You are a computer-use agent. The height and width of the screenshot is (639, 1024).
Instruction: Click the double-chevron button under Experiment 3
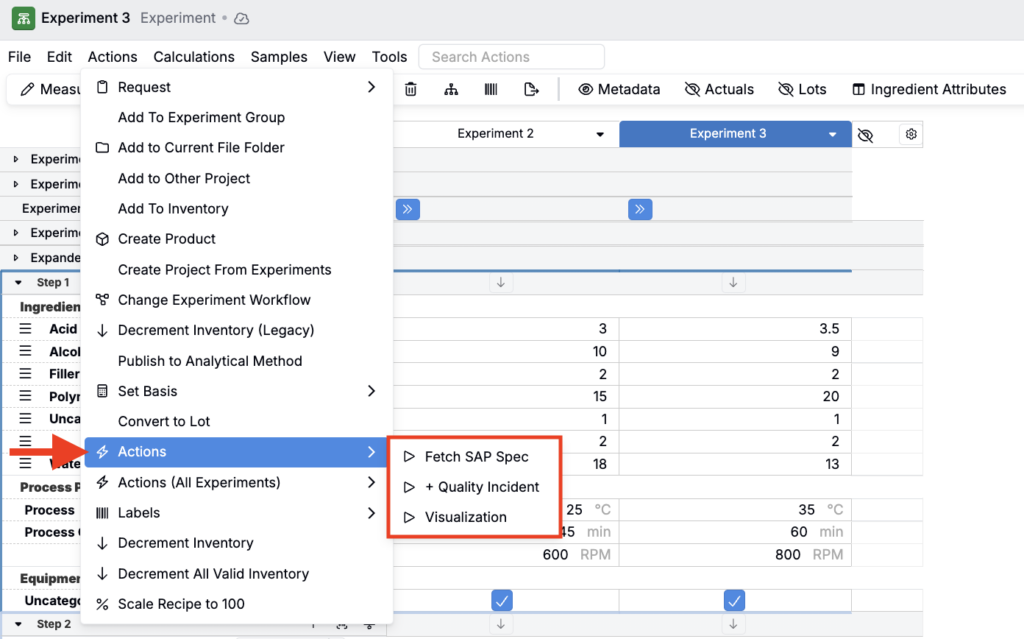point(640,209)
